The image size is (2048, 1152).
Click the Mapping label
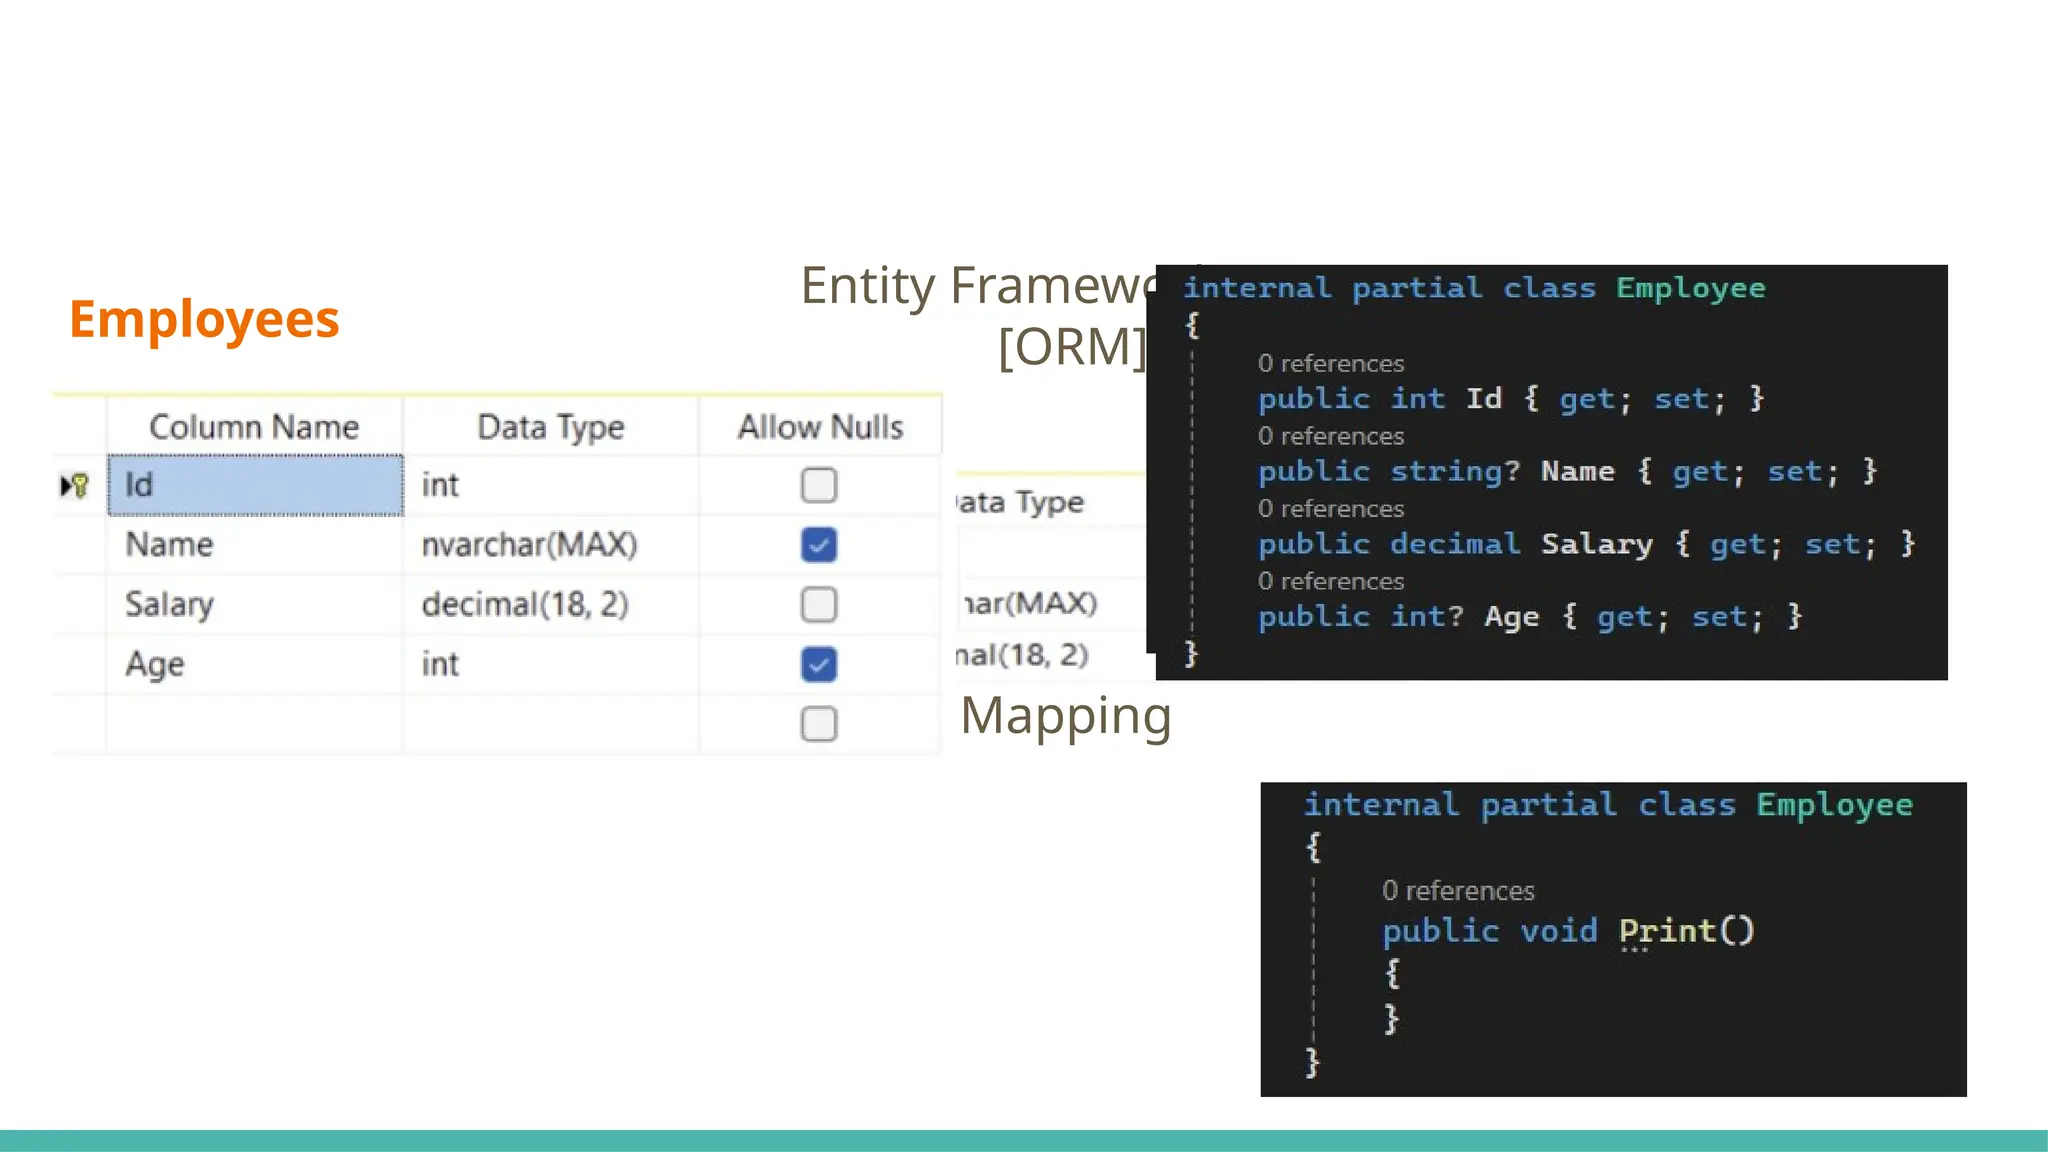click(x=1065, y=716)
